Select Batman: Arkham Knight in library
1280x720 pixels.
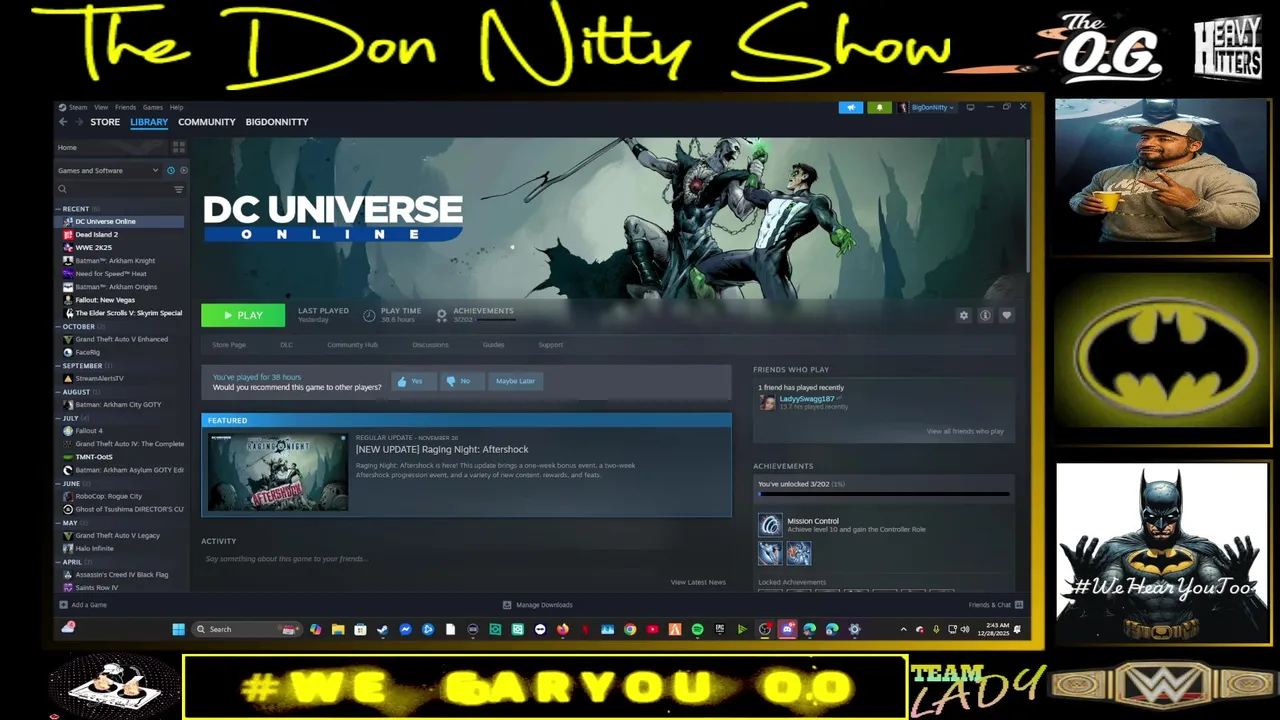(115, 260)
